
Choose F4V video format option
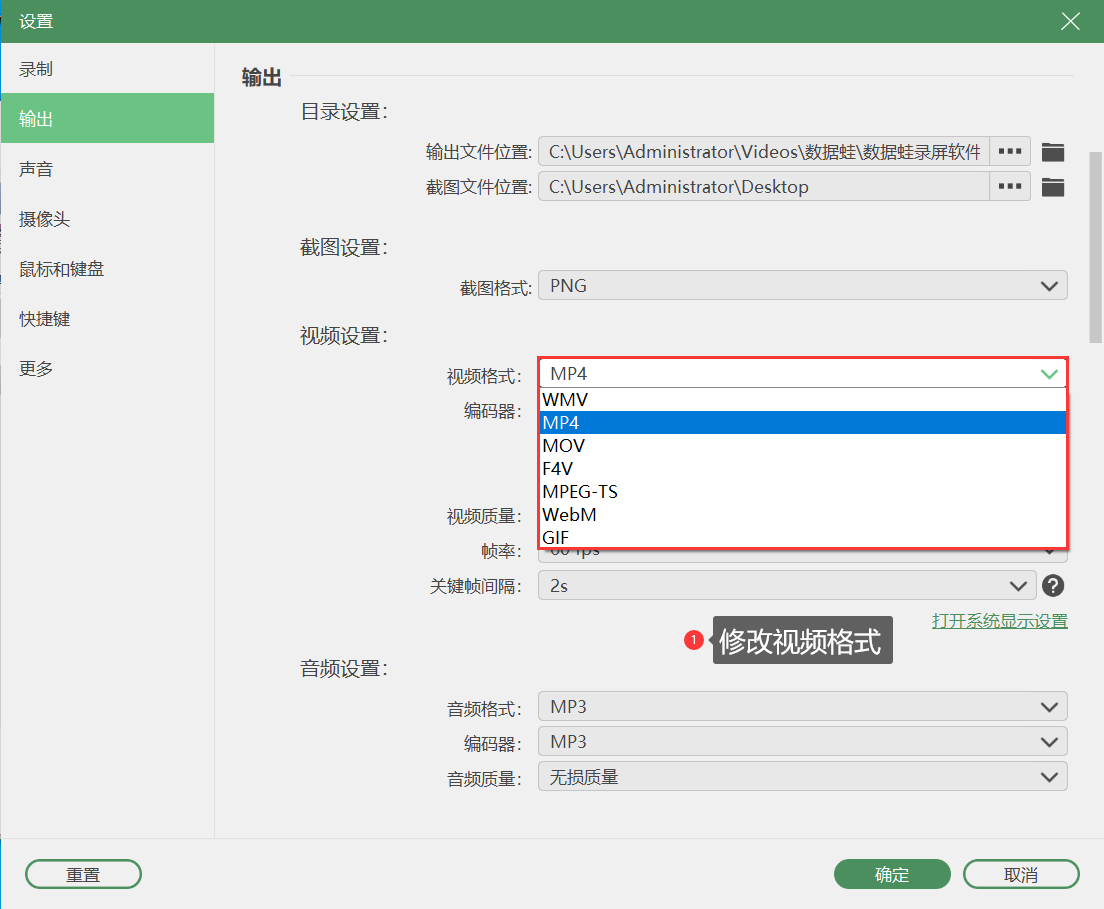(803, 468)
